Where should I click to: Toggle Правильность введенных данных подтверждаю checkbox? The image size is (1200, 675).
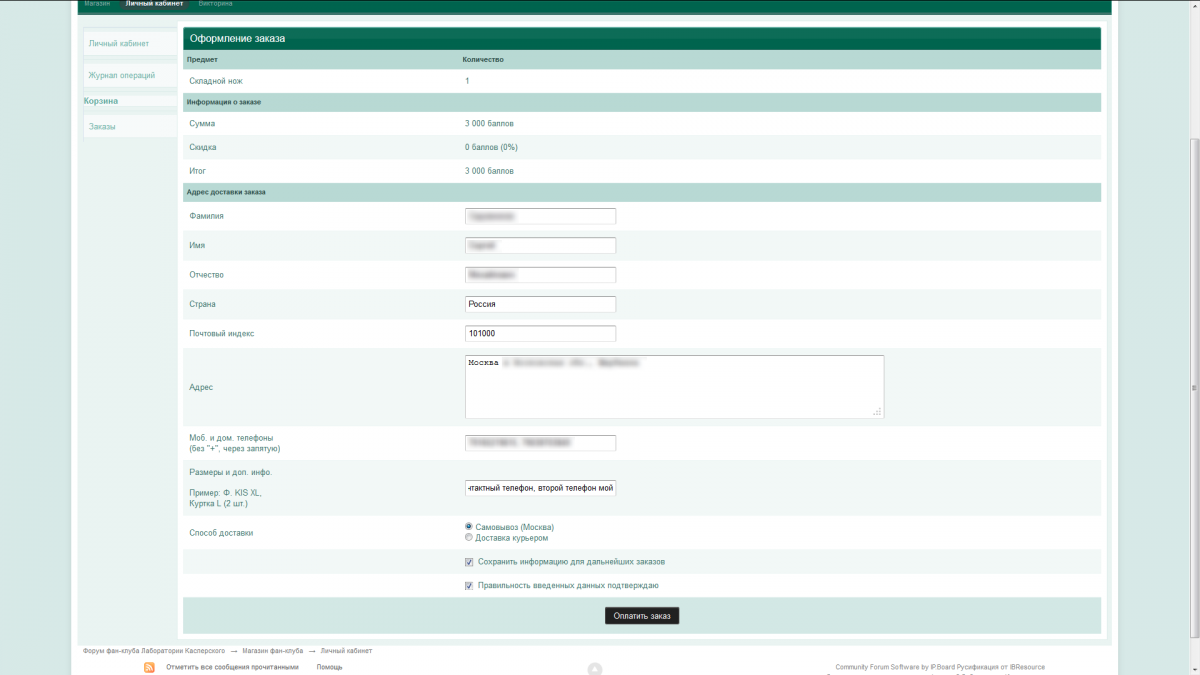pos(469,586)
